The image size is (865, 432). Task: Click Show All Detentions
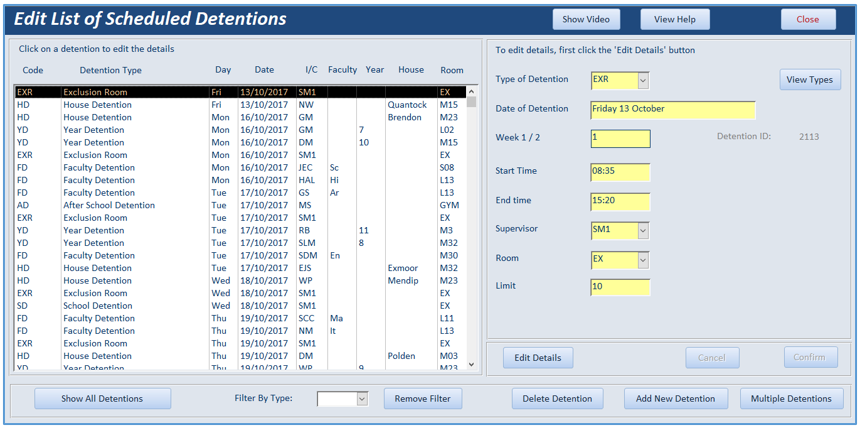point(102,398)
